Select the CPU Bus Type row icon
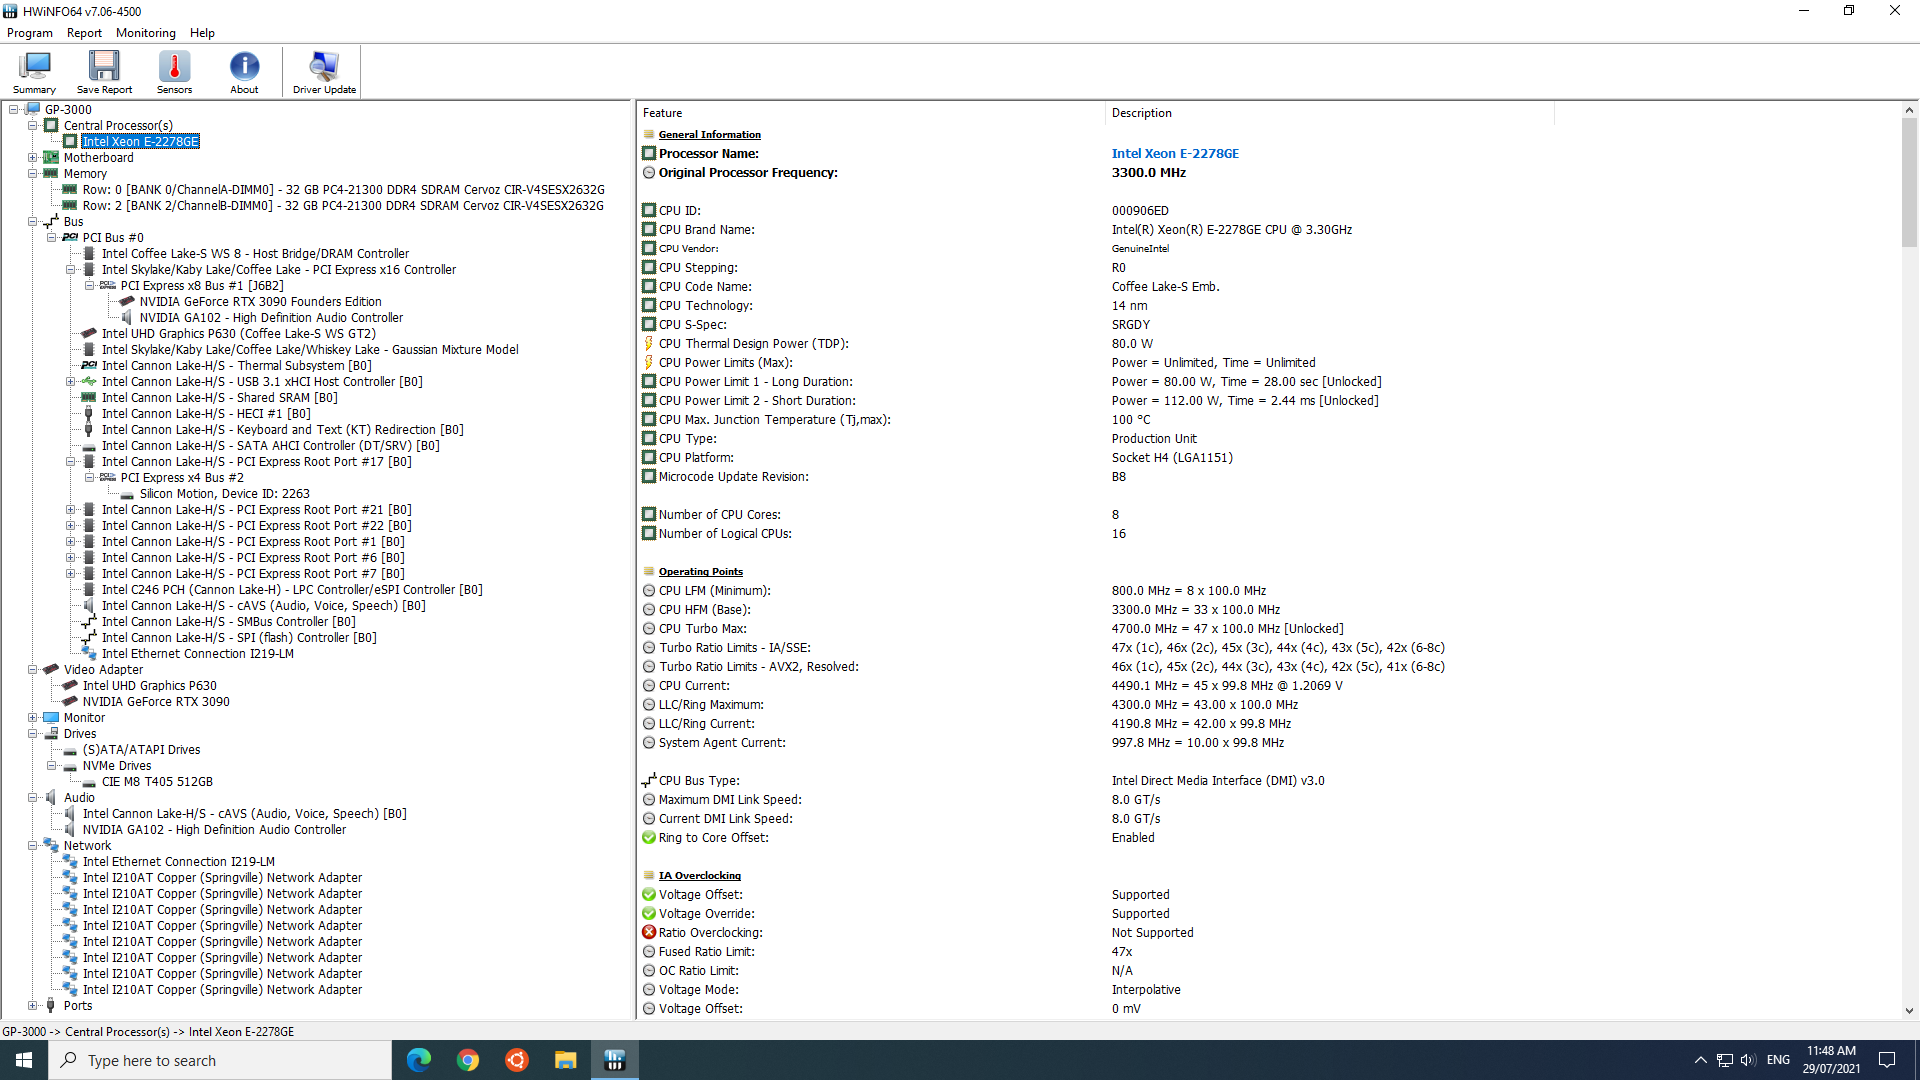 pos(649,780)
